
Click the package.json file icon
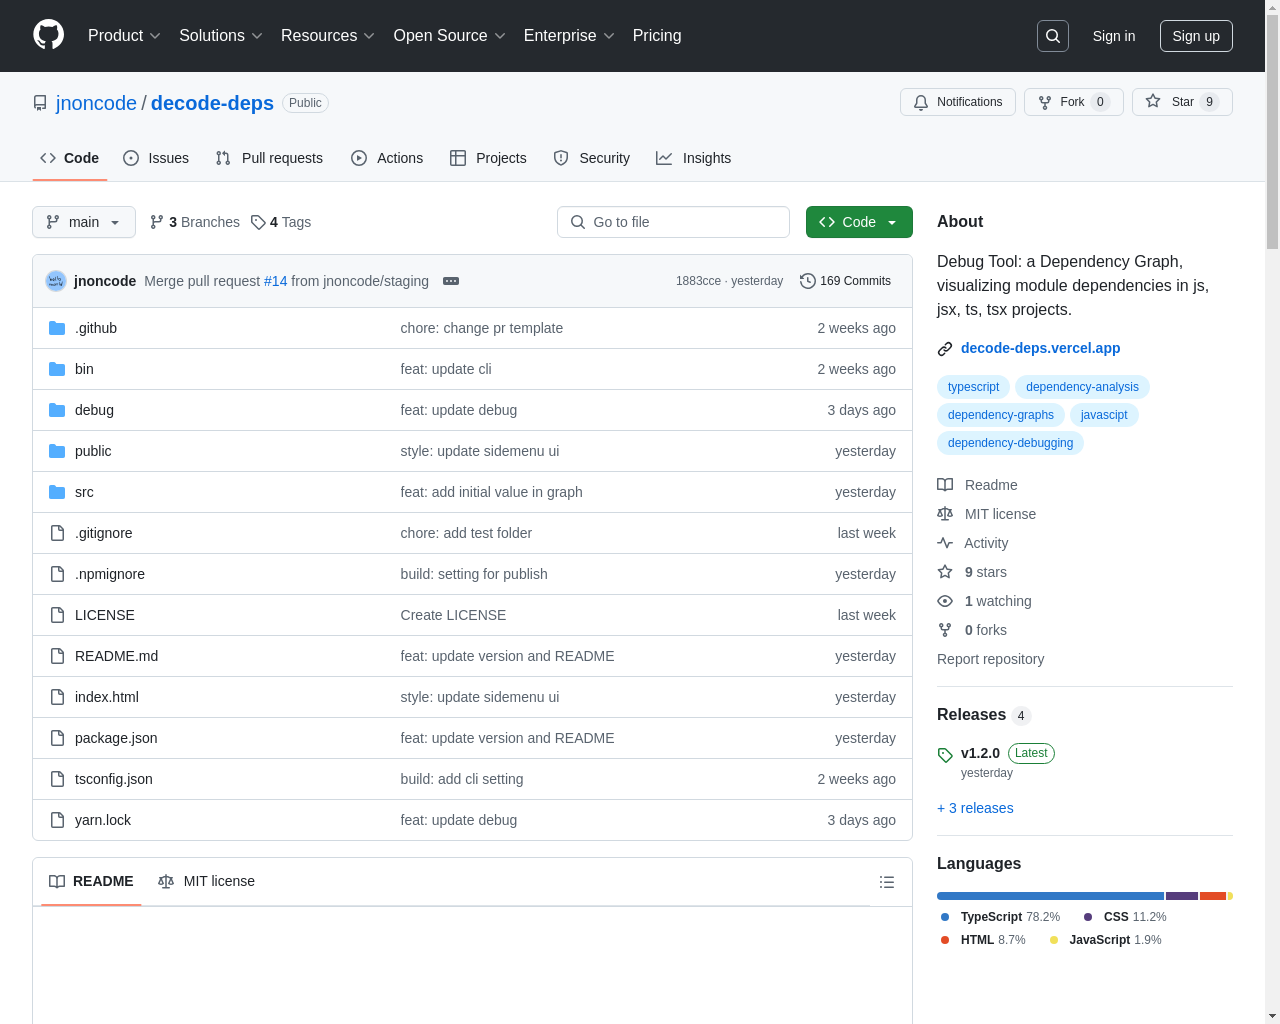coord(57,738)
